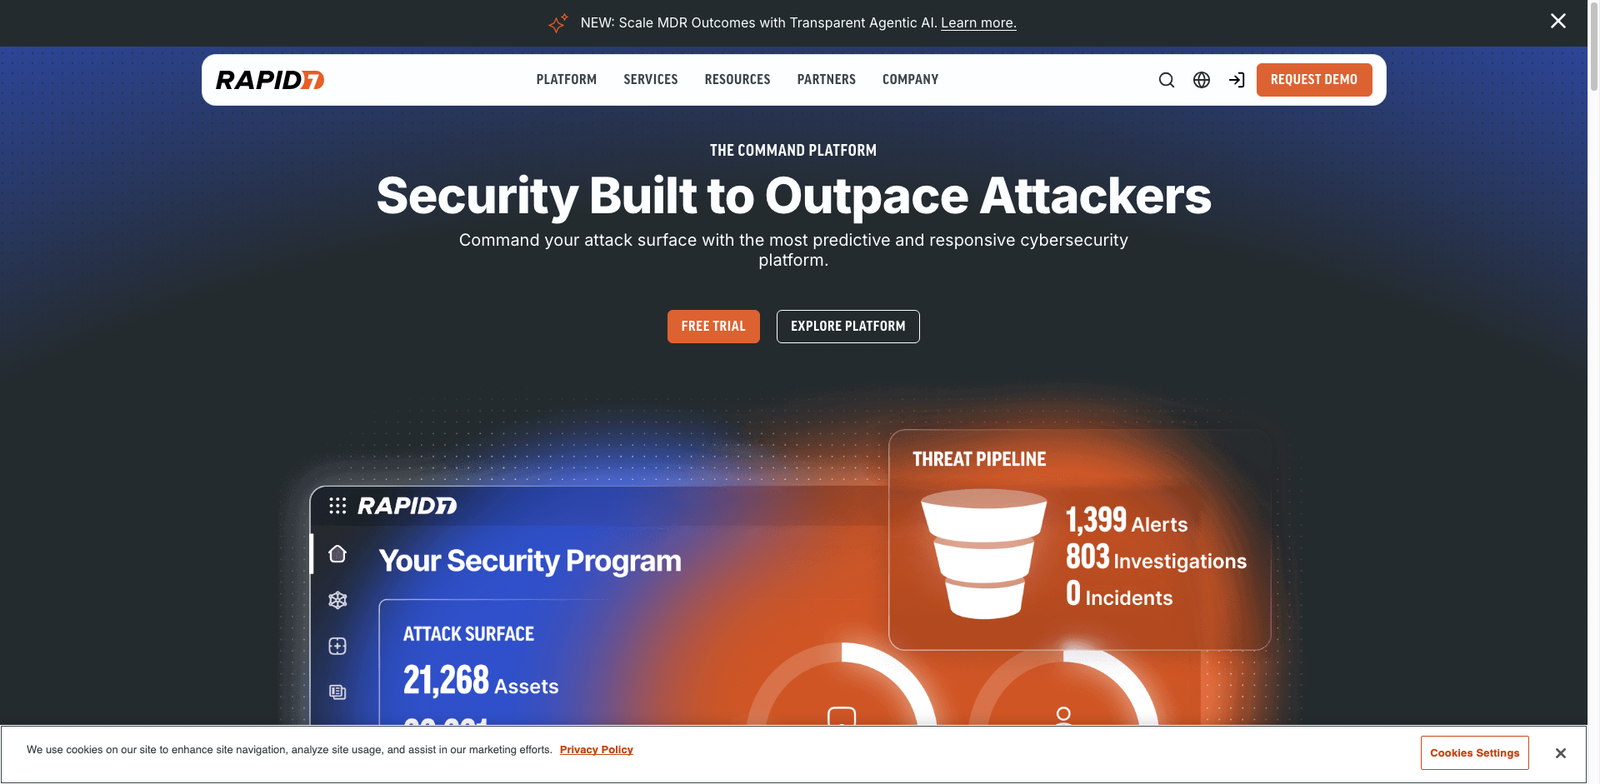The width and height of the screenshot is (1600, 784).
Task: Follow the Learn more link
Action: [978, 23]
